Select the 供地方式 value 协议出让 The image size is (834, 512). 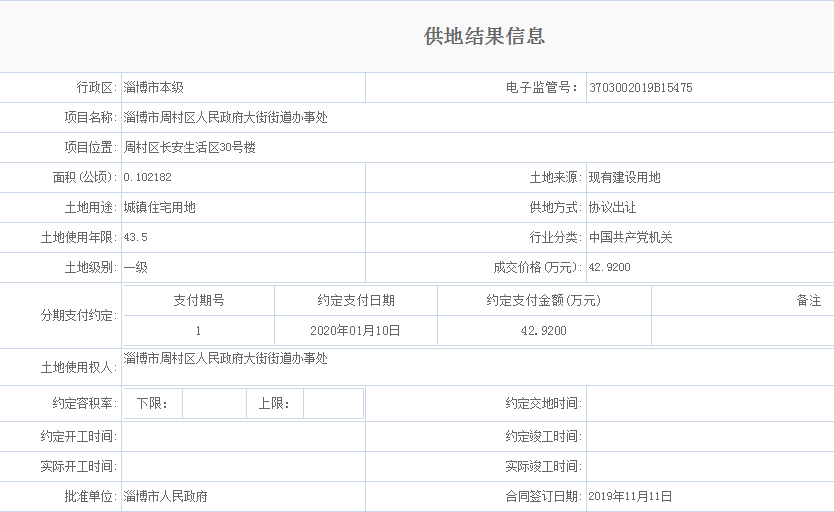coord(612,208)
